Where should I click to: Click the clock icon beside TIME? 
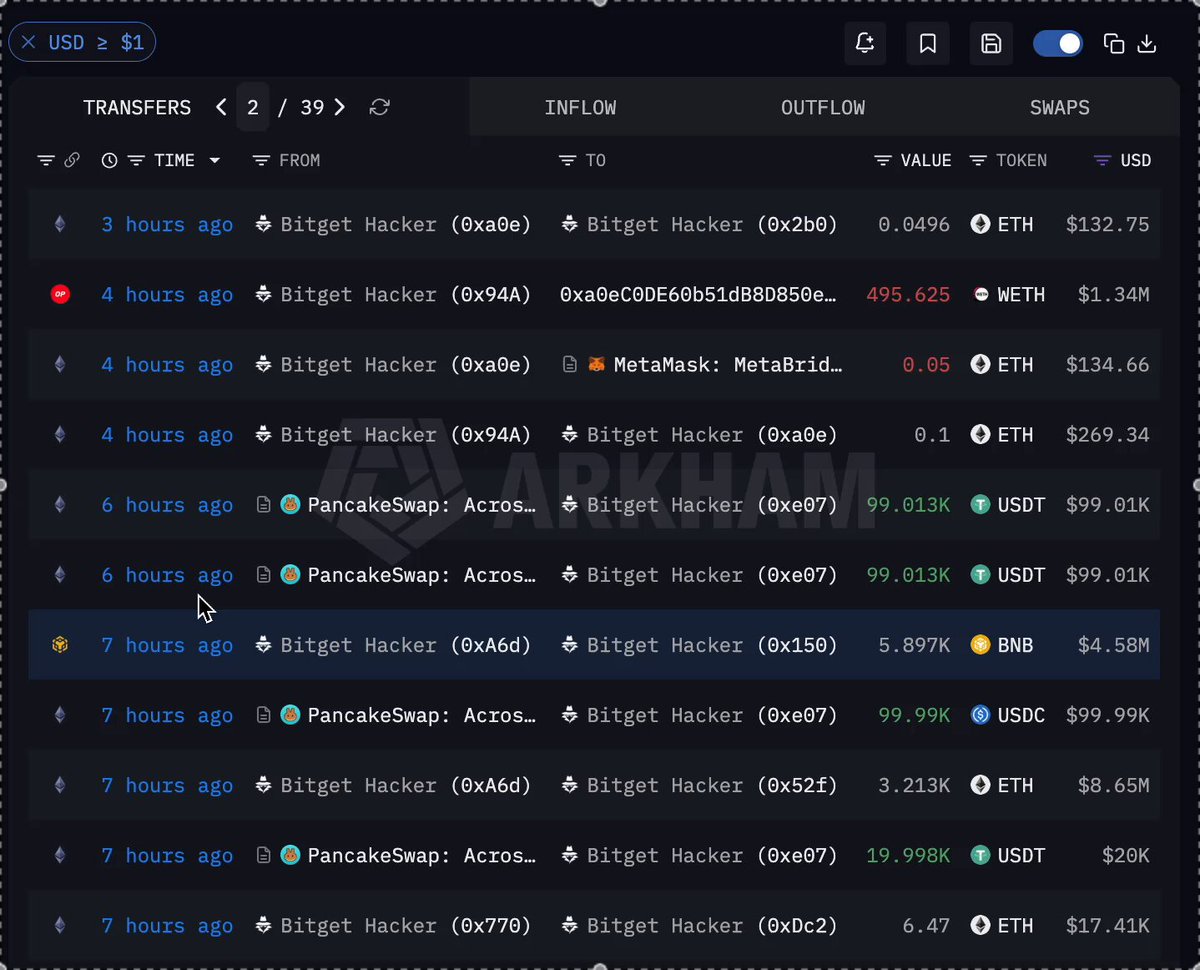110,160
